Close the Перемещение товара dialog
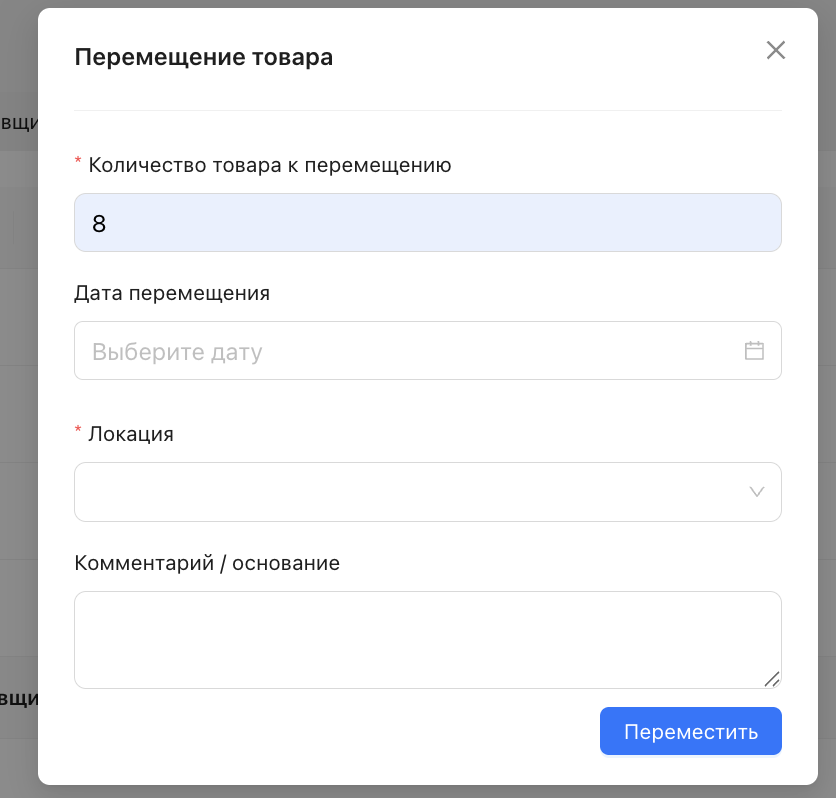 pyautogui.click(x=775, y=51)
